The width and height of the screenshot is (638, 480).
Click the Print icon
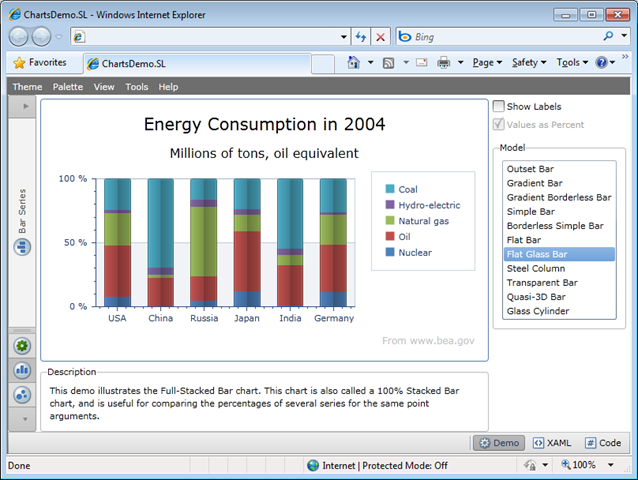pyautogui.click(x=444, y=63)
